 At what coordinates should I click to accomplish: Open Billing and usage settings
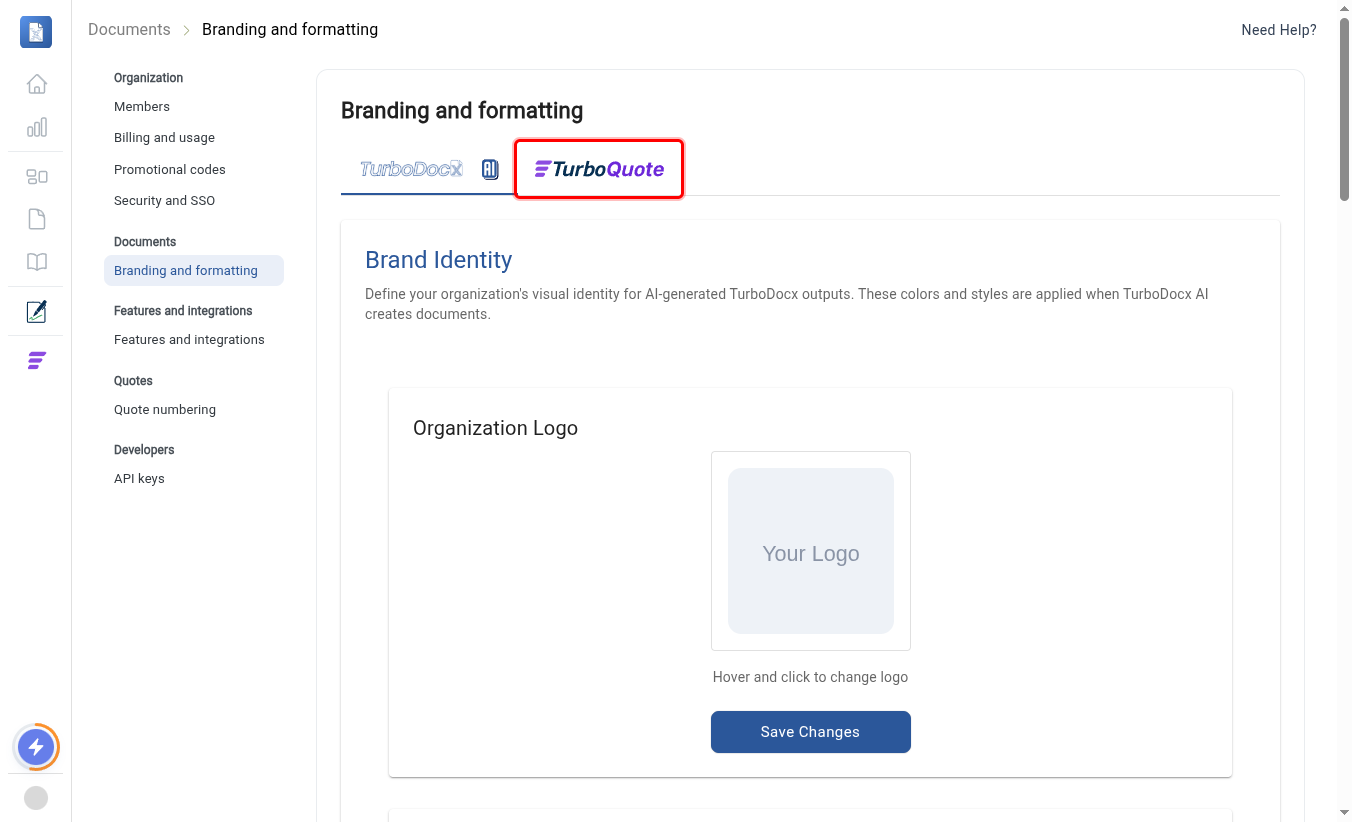tap(164, 138)
